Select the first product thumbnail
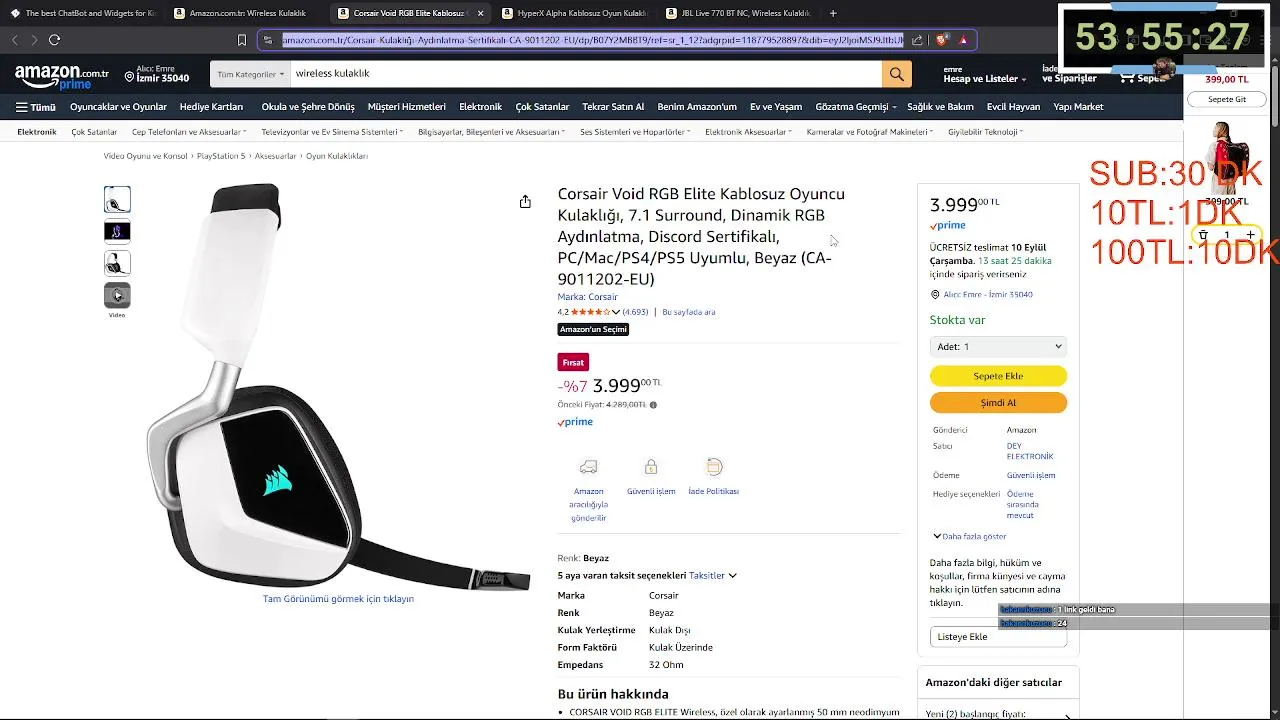Image resolution: width=1280 pixels, height=720 pixels. (117, 199)
